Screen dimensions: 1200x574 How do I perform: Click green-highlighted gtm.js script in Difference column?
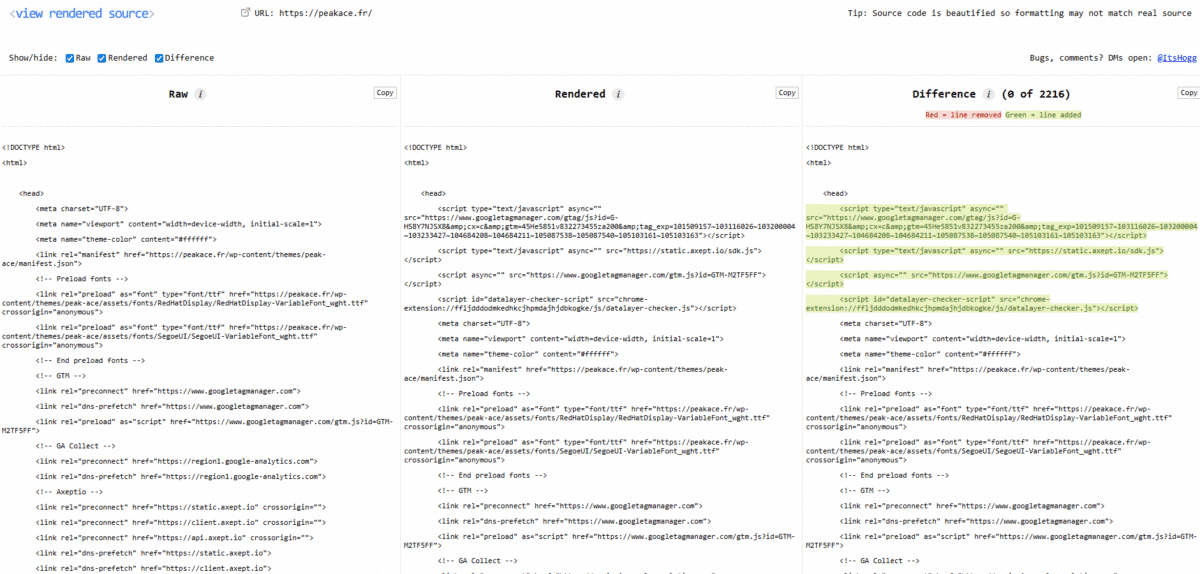tap(986, 278)
